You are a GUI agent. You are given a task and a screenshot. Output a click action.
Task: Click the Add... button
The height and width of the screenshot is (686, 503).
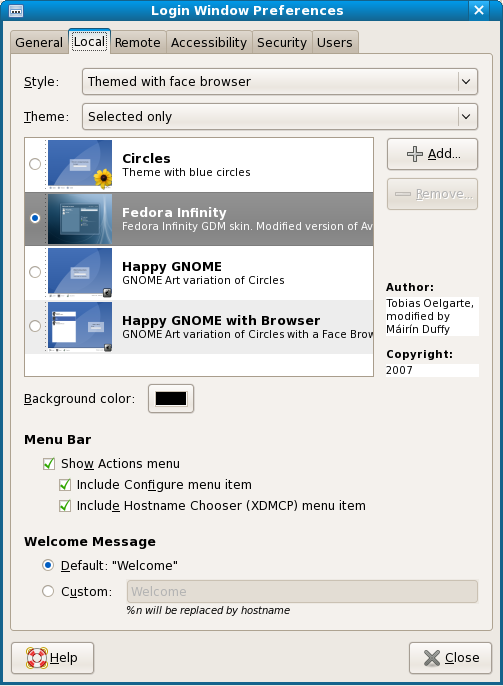432,154
